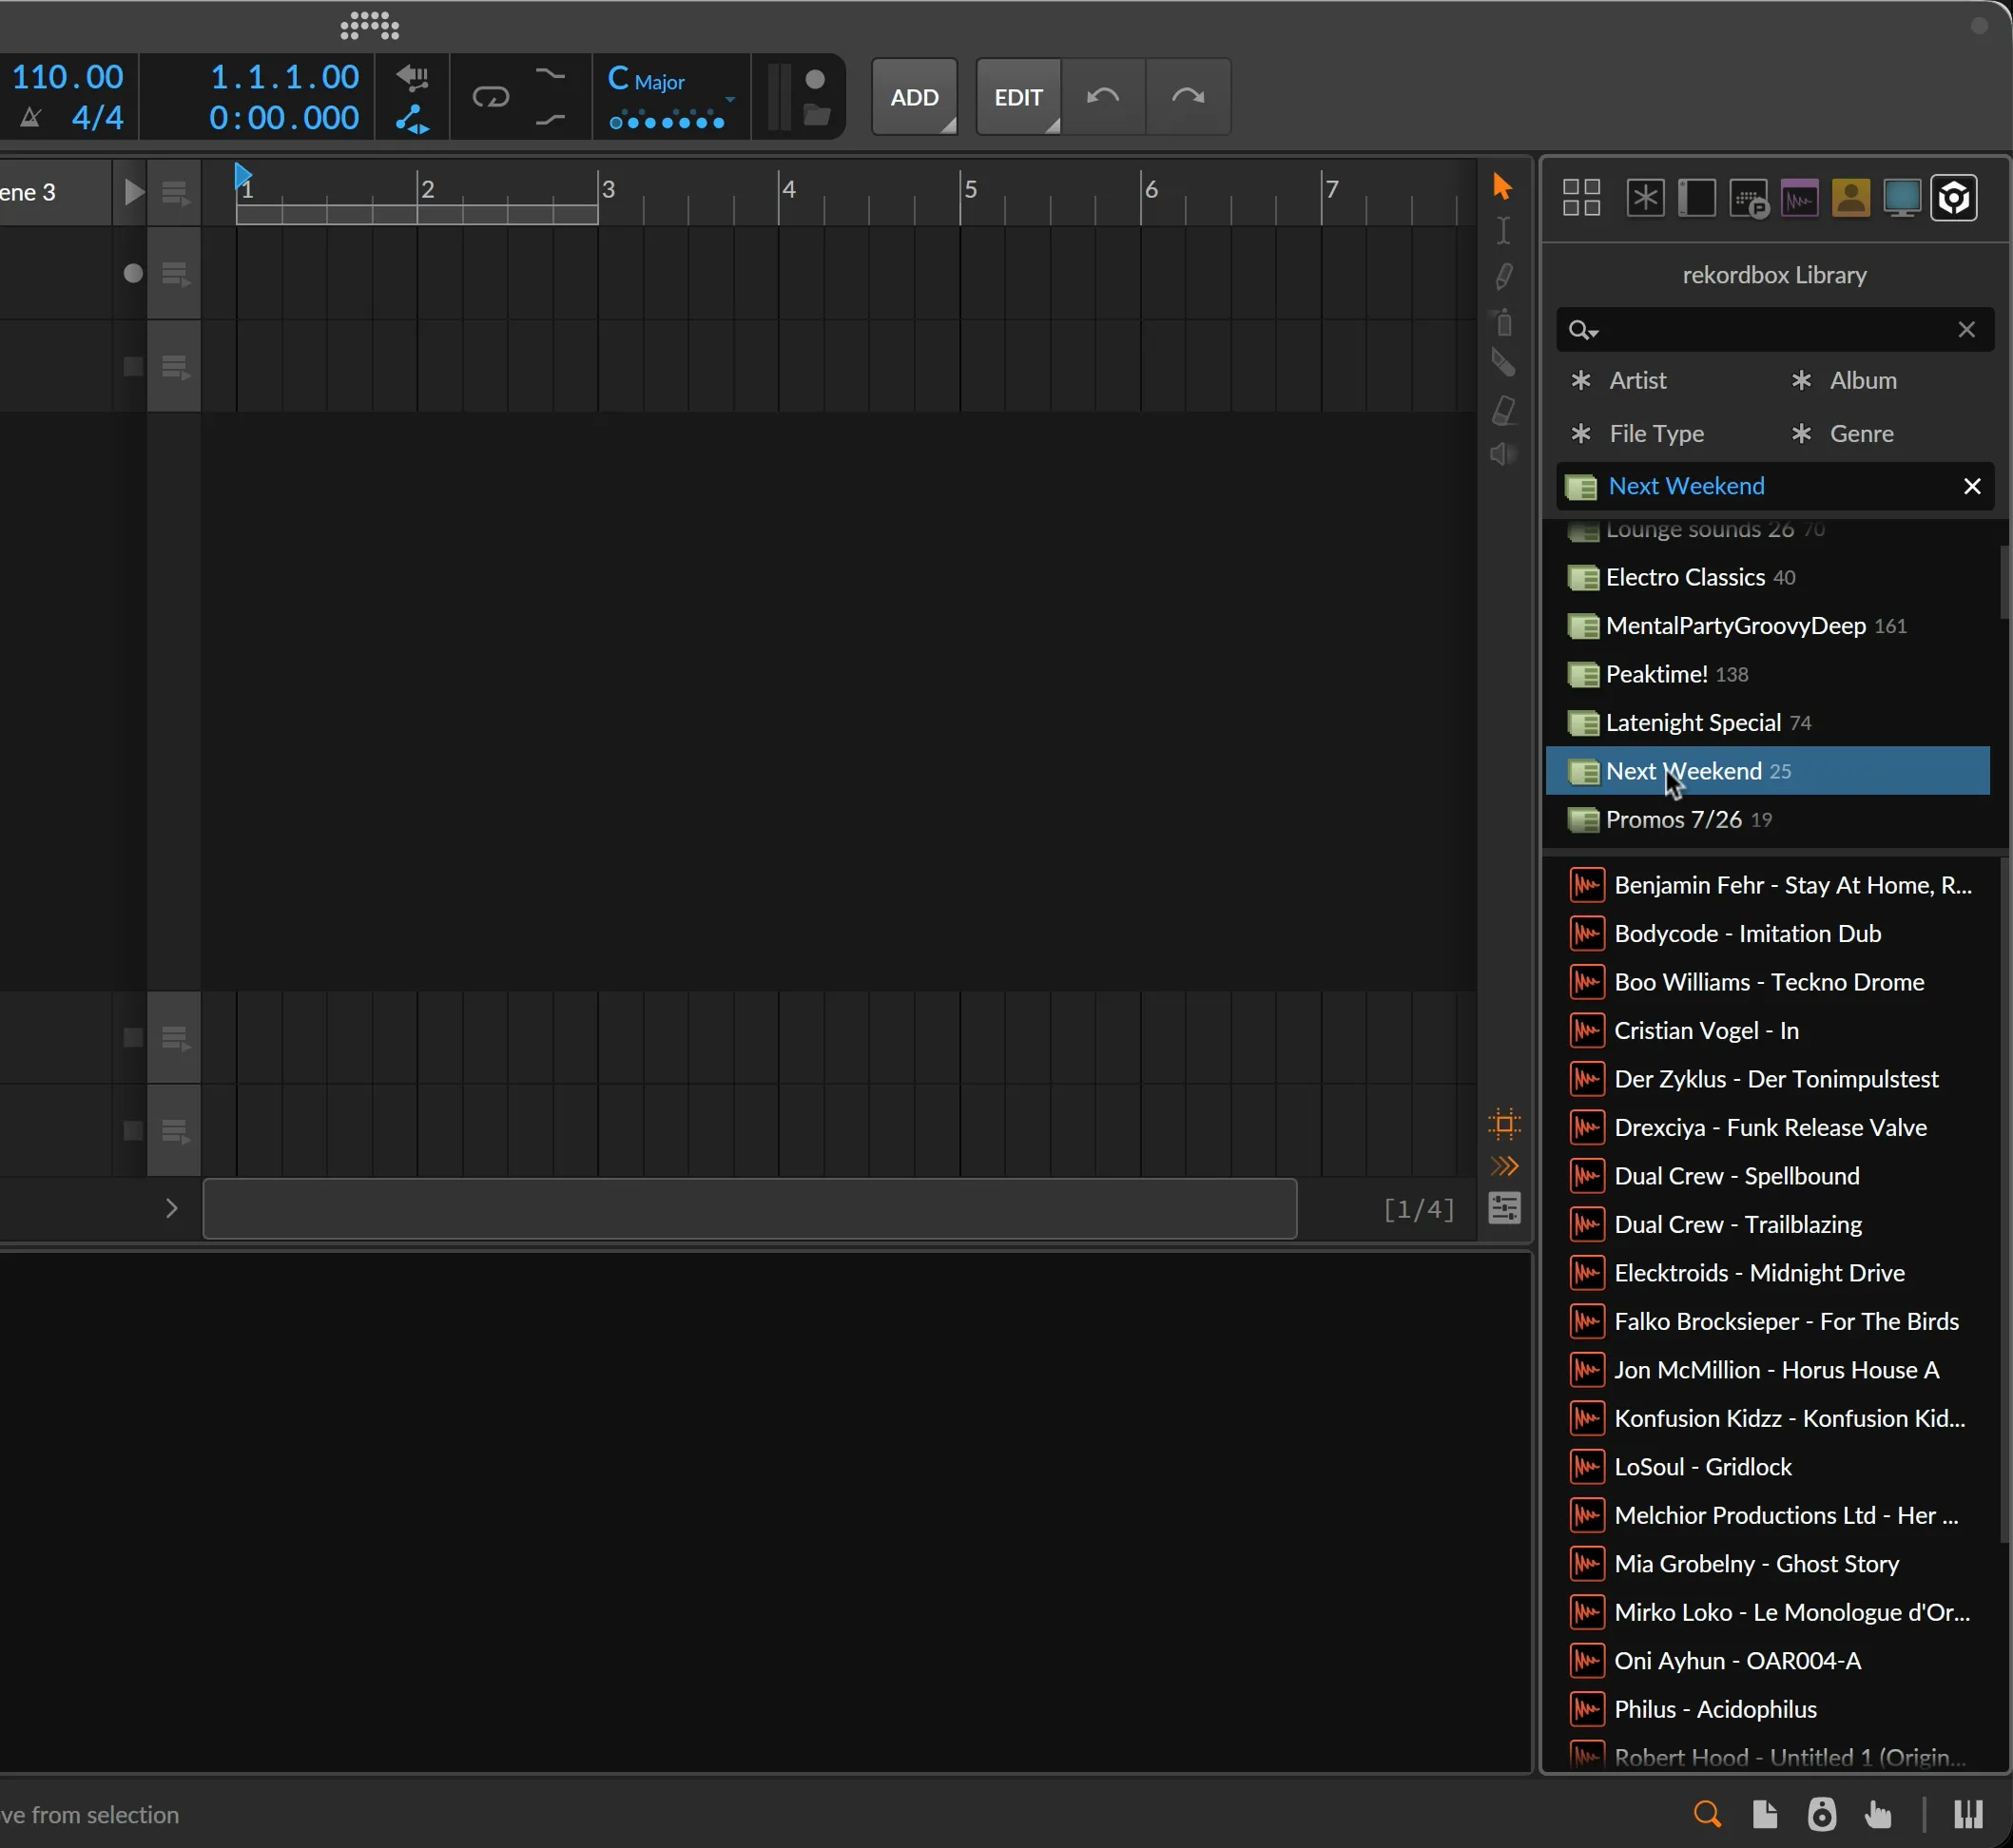Open the Studio I/O speaker panel
2013x1848 pixels.
pyautogui.click(x=1821, y=1813)
